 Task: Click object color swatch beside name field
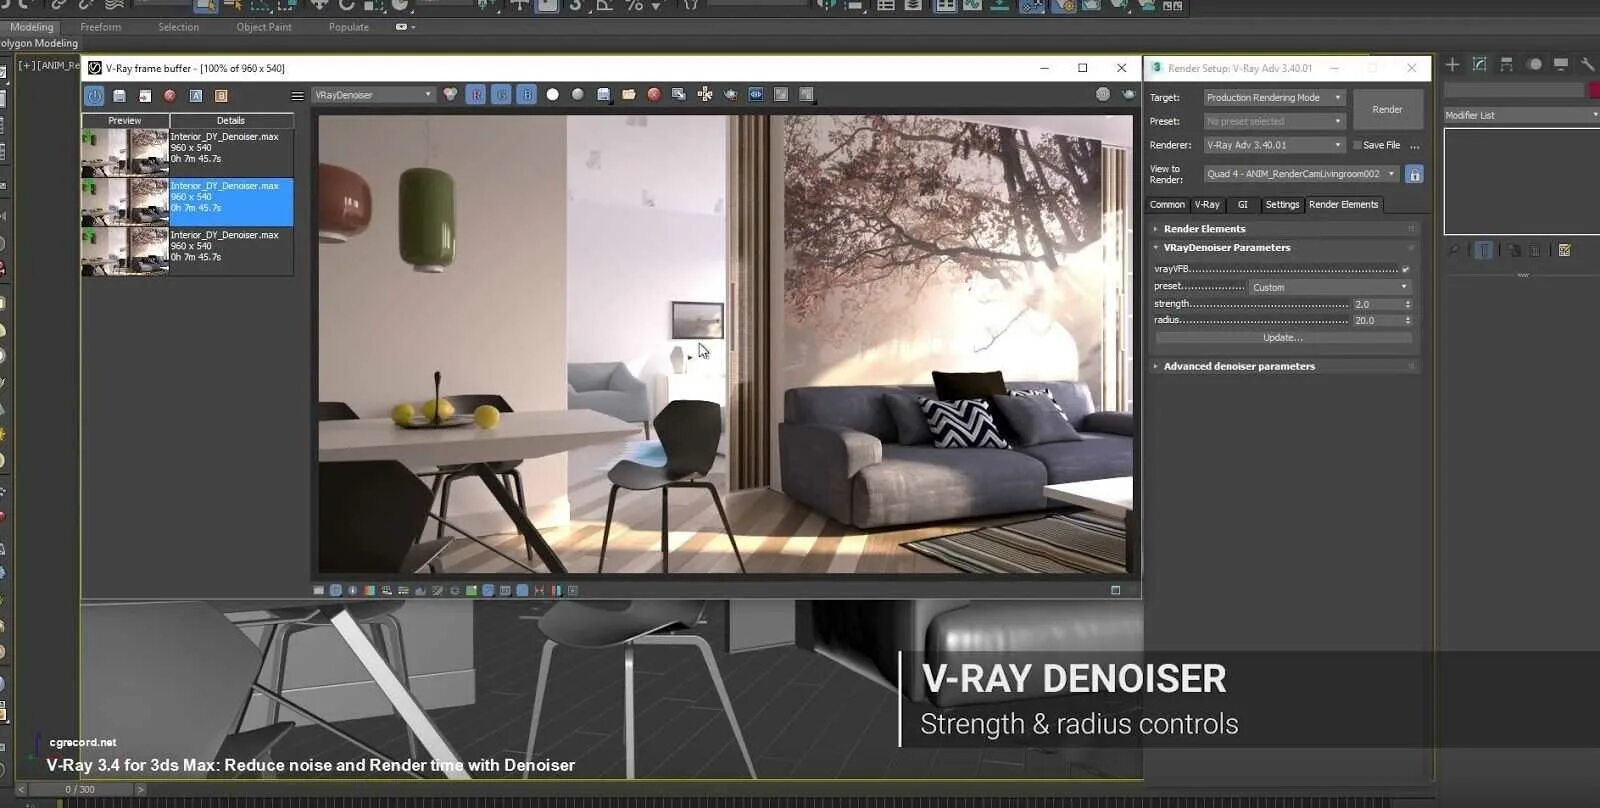pyautogui.click(x=1594, y=91)
